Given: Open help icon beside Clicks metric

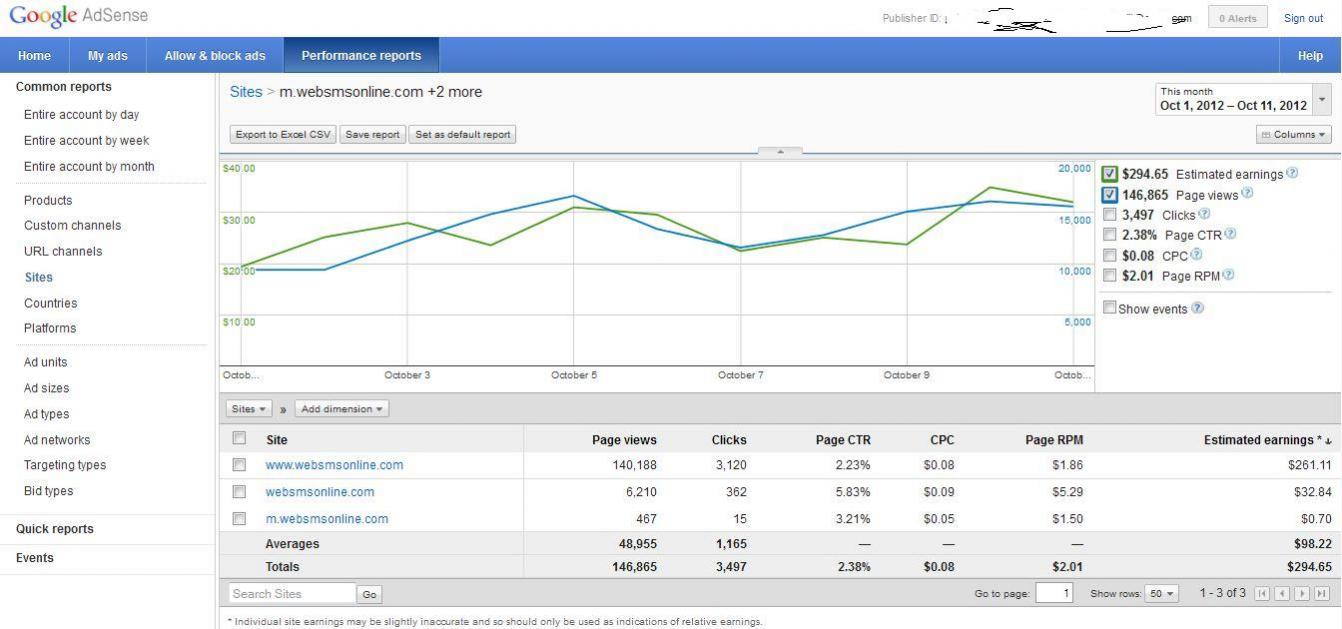Looking at the screenshot, I should click(1204, 214).
